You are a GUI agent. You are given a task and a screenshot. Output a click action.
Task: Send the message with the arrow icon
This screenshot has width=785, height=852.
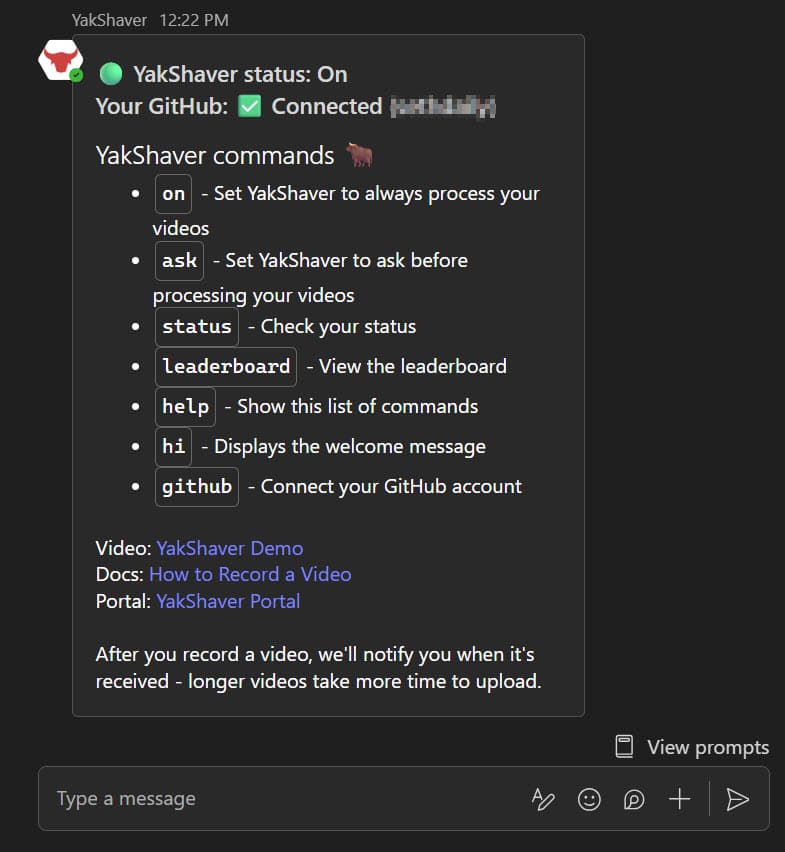point(738,799)
